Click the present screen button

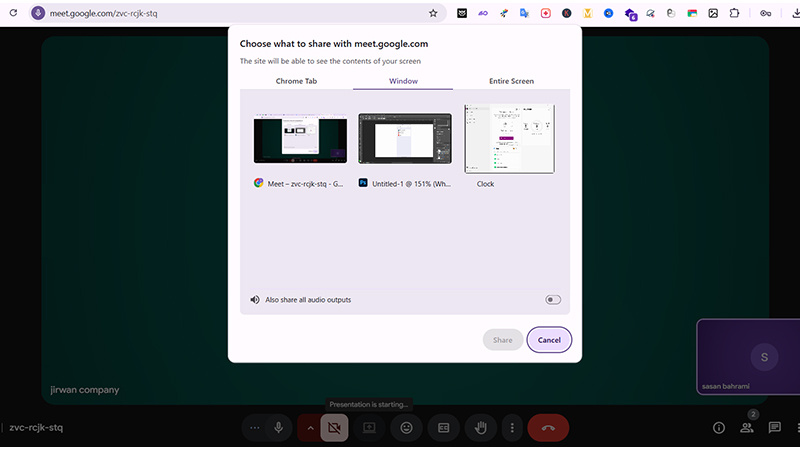pyautogui.click(x=369, y=428)
